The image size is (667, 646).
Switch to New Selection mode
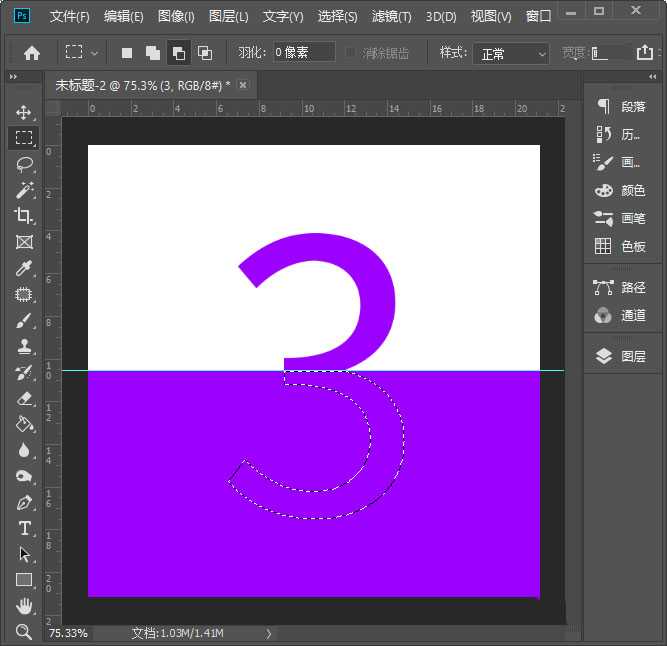pyautogui.click(x=127, y=53)
